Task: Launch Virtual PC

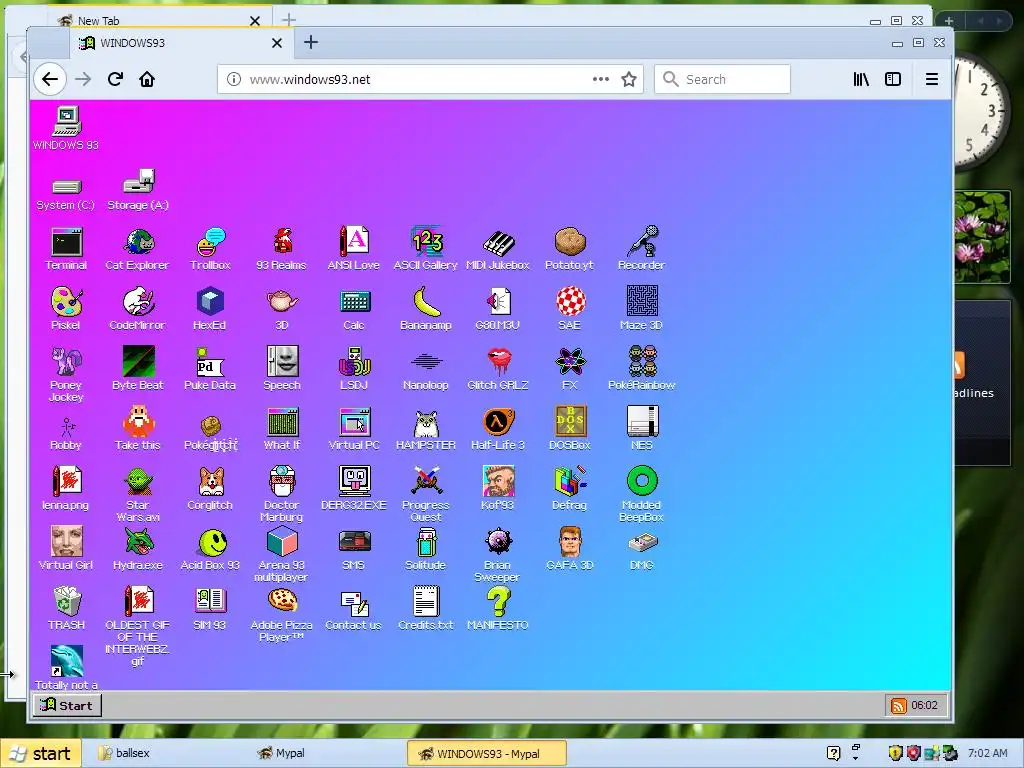Action: (x=354, y=428)
